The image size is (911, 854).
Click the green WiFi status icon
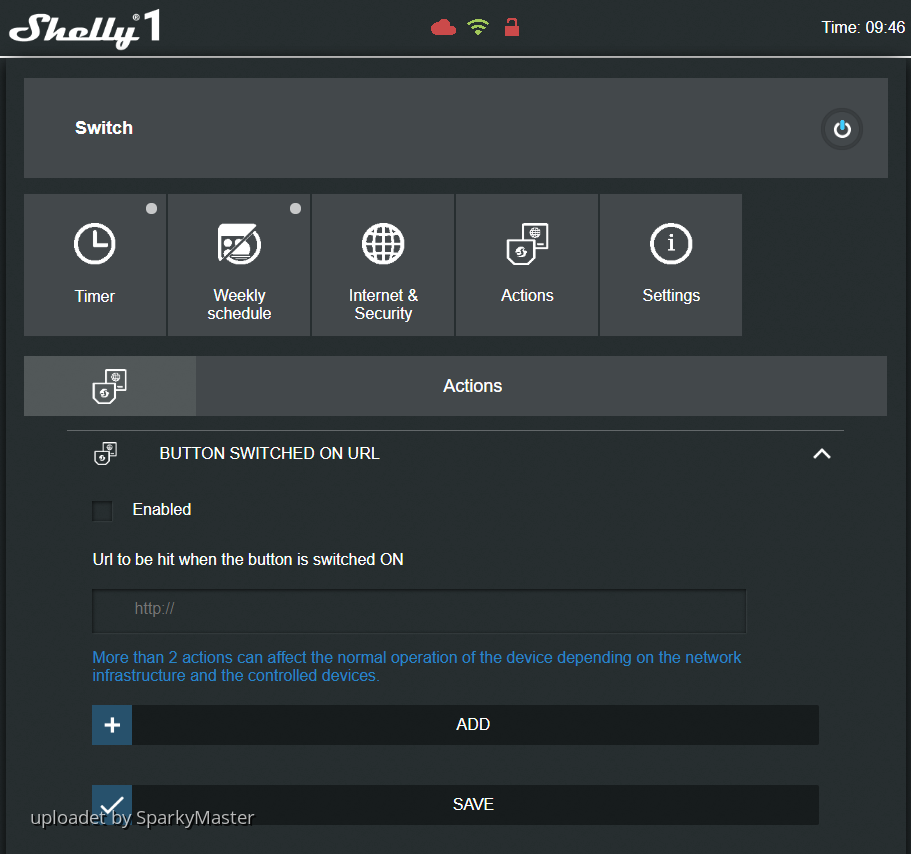coord(478,28)
